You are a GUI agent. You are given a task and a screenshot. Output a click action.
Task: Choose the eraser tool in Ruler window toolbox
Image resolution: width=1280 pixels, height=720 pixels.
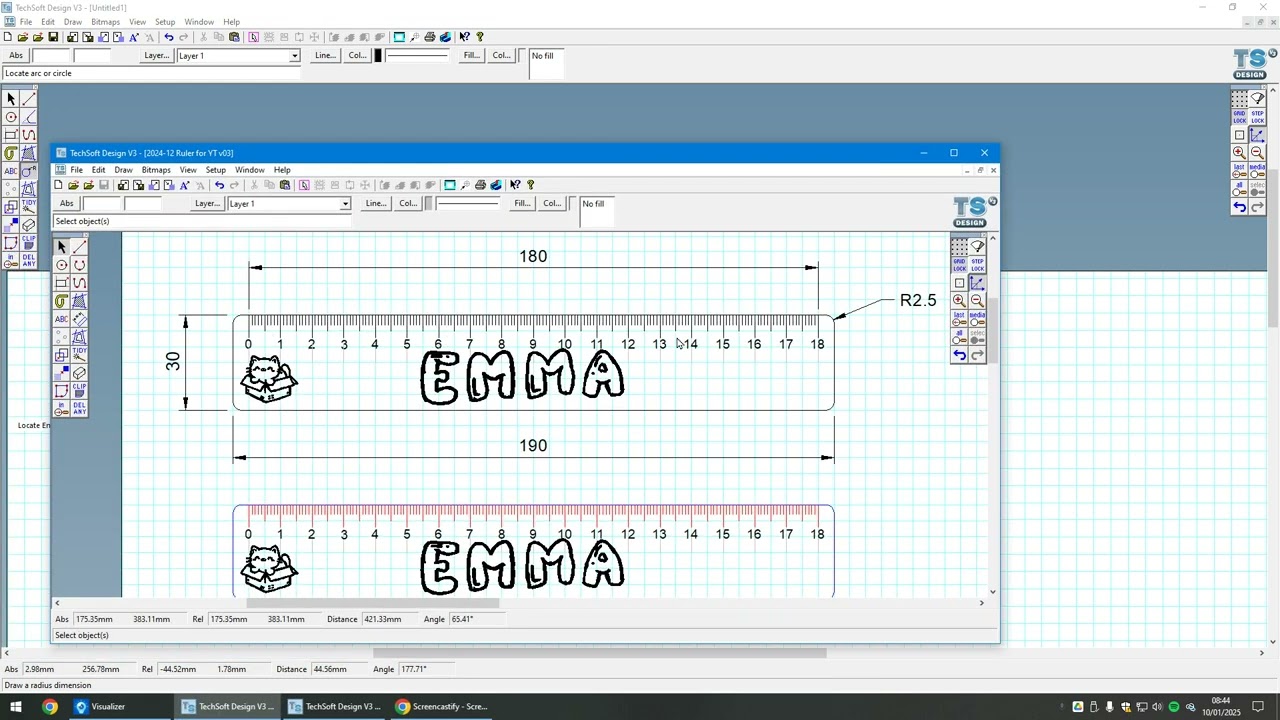[x=79, y=373]
